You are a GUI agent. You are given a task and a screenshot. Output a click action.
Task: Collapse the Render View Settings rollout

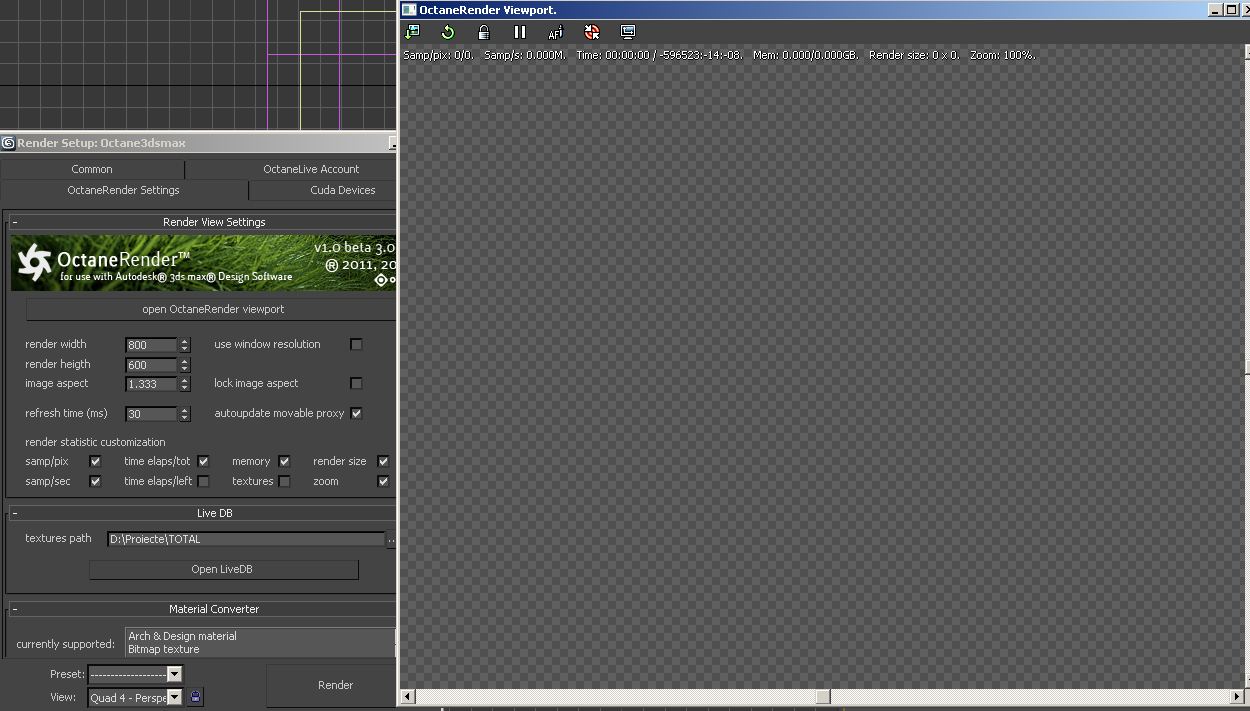[x=204, y=222]
